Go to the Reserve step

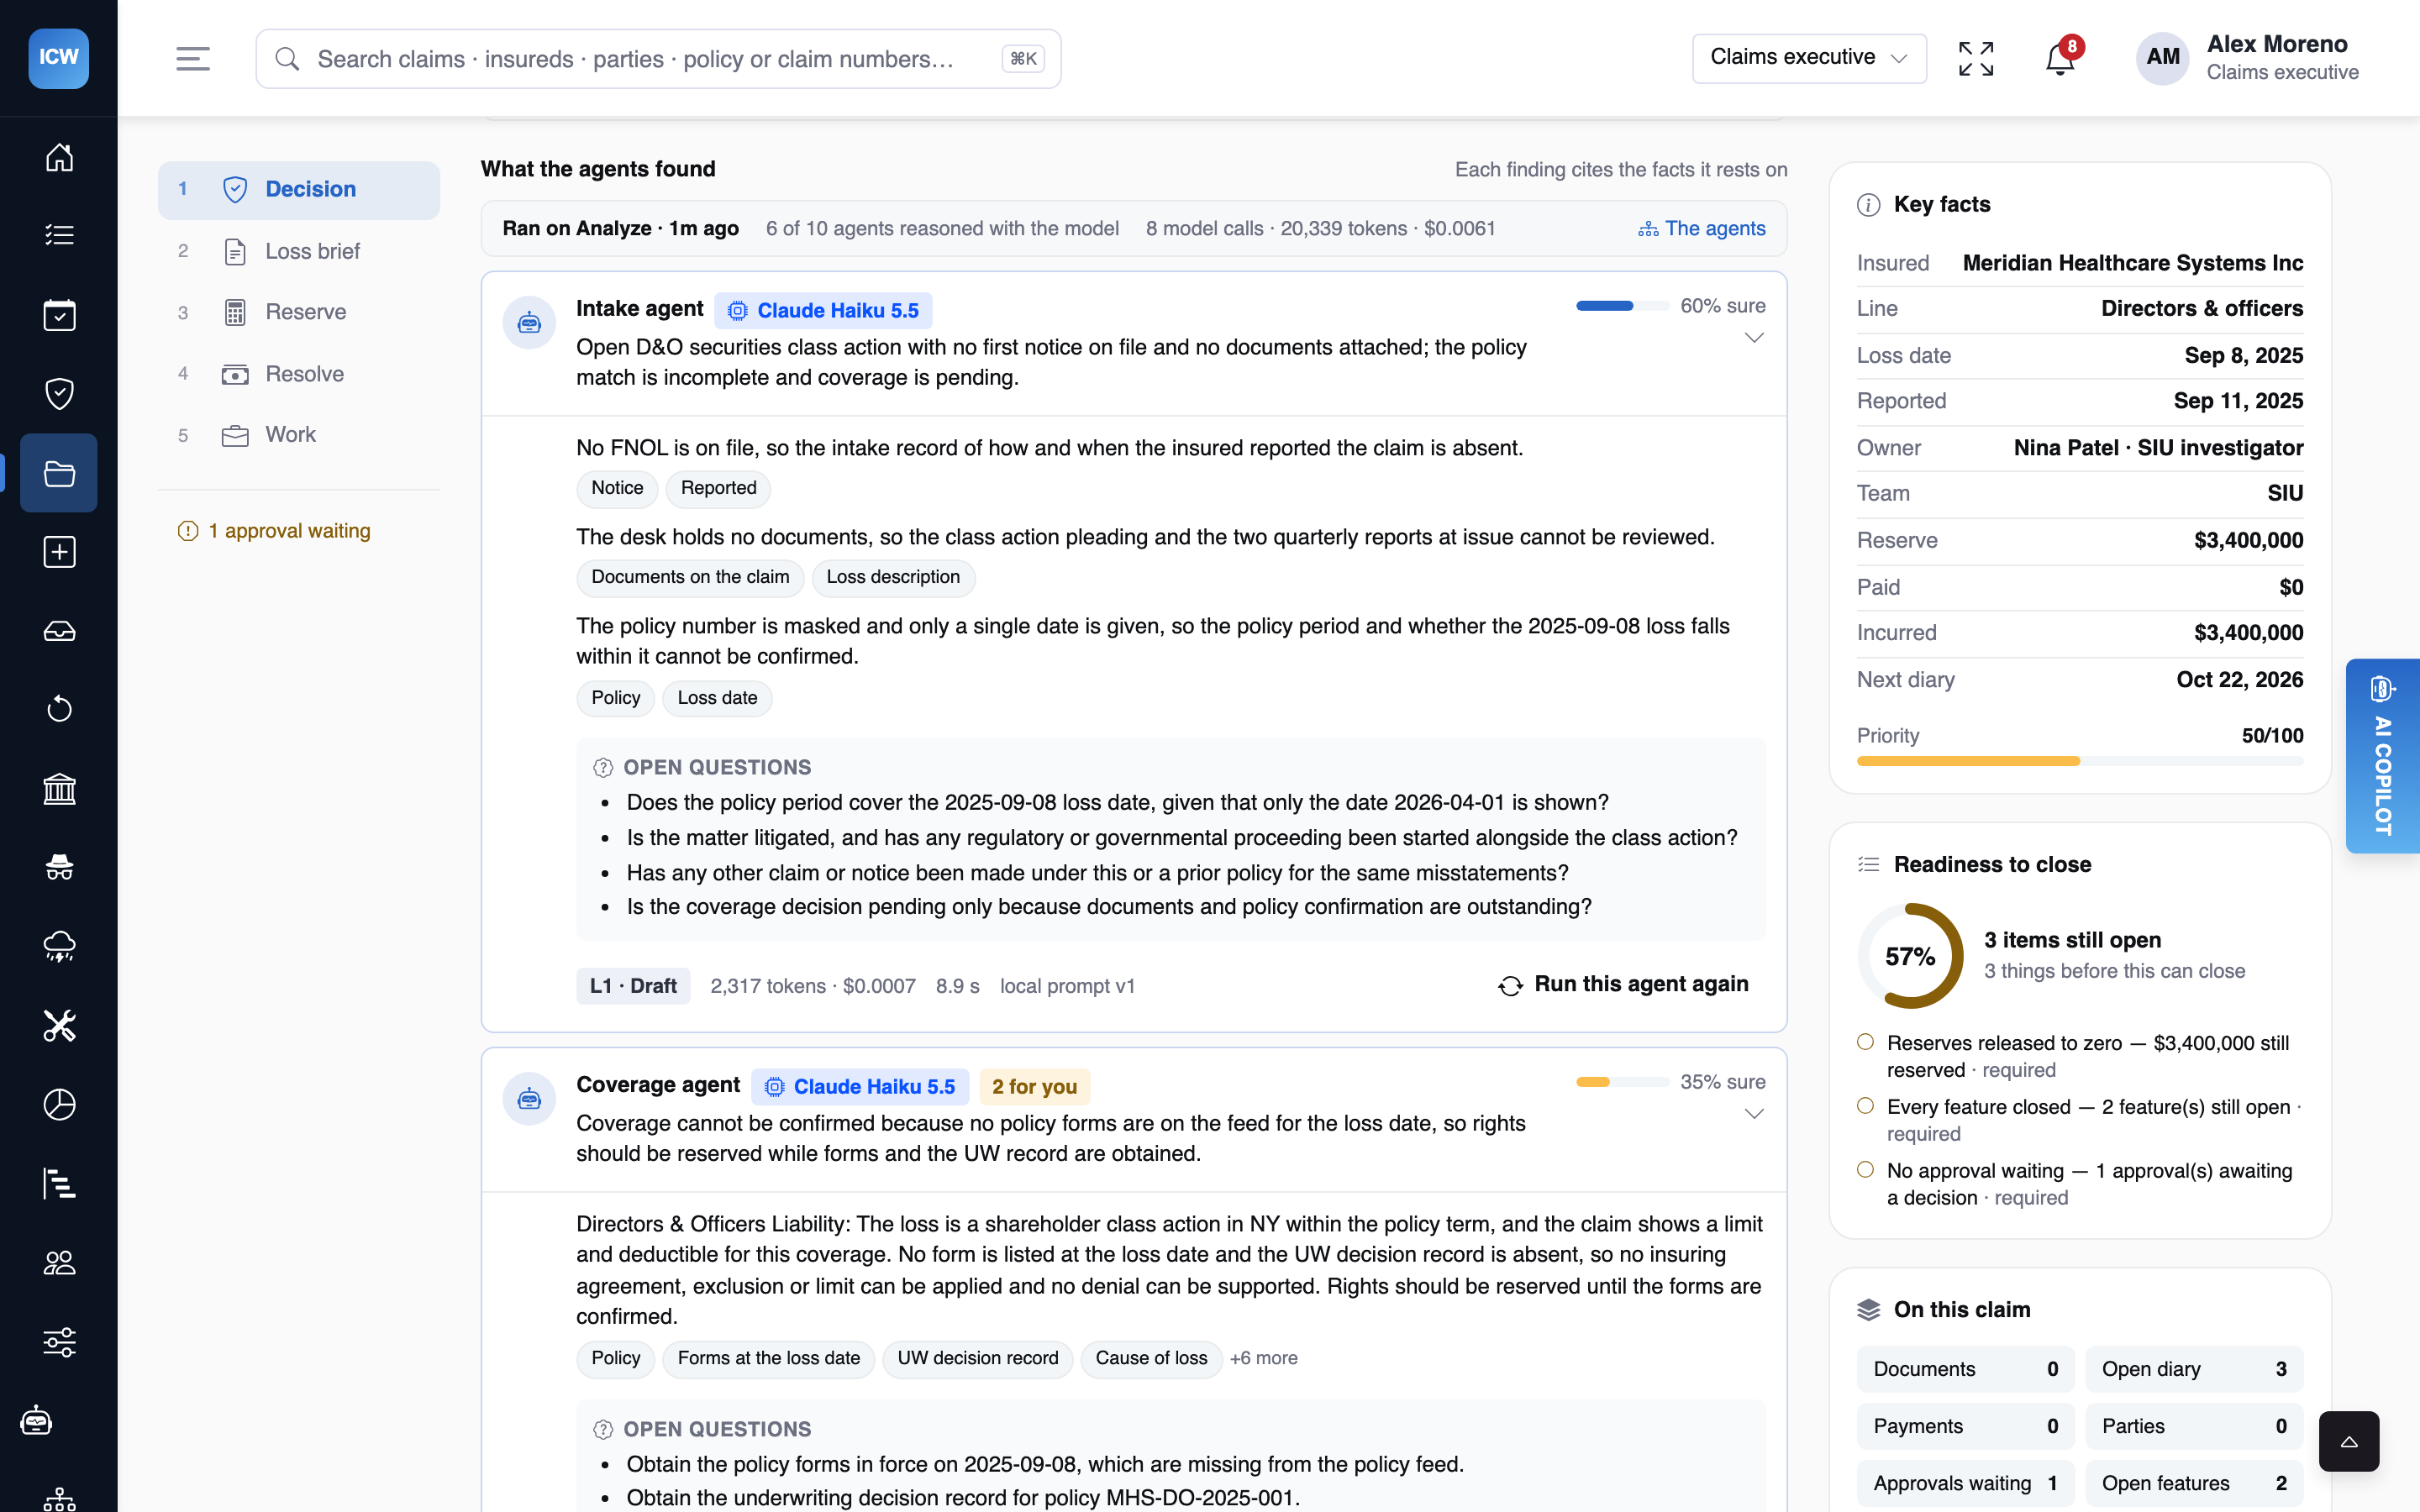click(299, 312)
